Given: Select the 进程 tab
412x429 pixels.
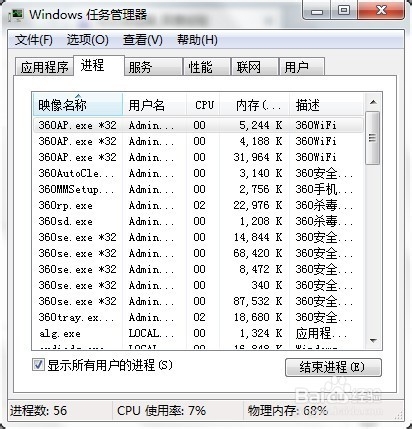Looking at the screenshot, I should coord(99,65).
